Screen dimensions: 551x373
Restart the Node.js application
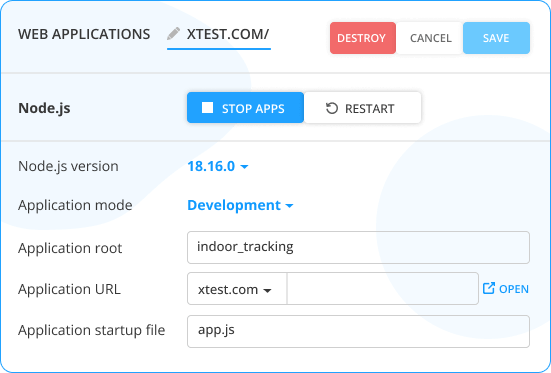coord(362,108)
